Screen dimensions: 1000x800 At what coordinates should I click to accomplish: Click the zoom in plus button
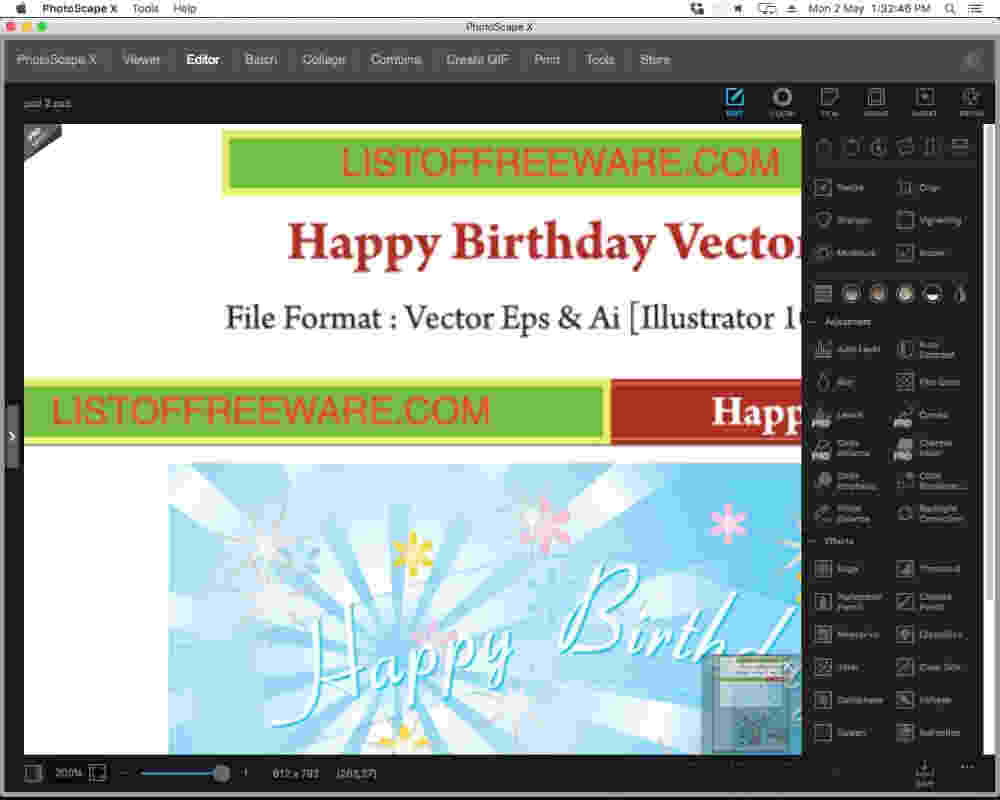pos(245,773)
